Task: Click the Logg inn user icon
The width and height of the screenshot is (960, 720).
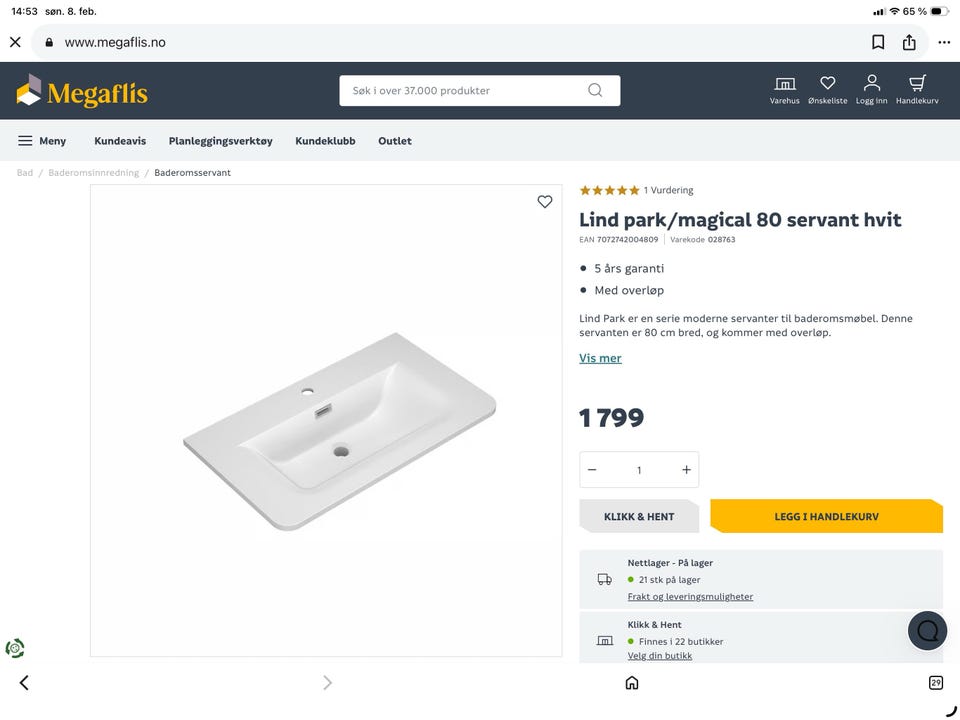Action: pos(872,84)
